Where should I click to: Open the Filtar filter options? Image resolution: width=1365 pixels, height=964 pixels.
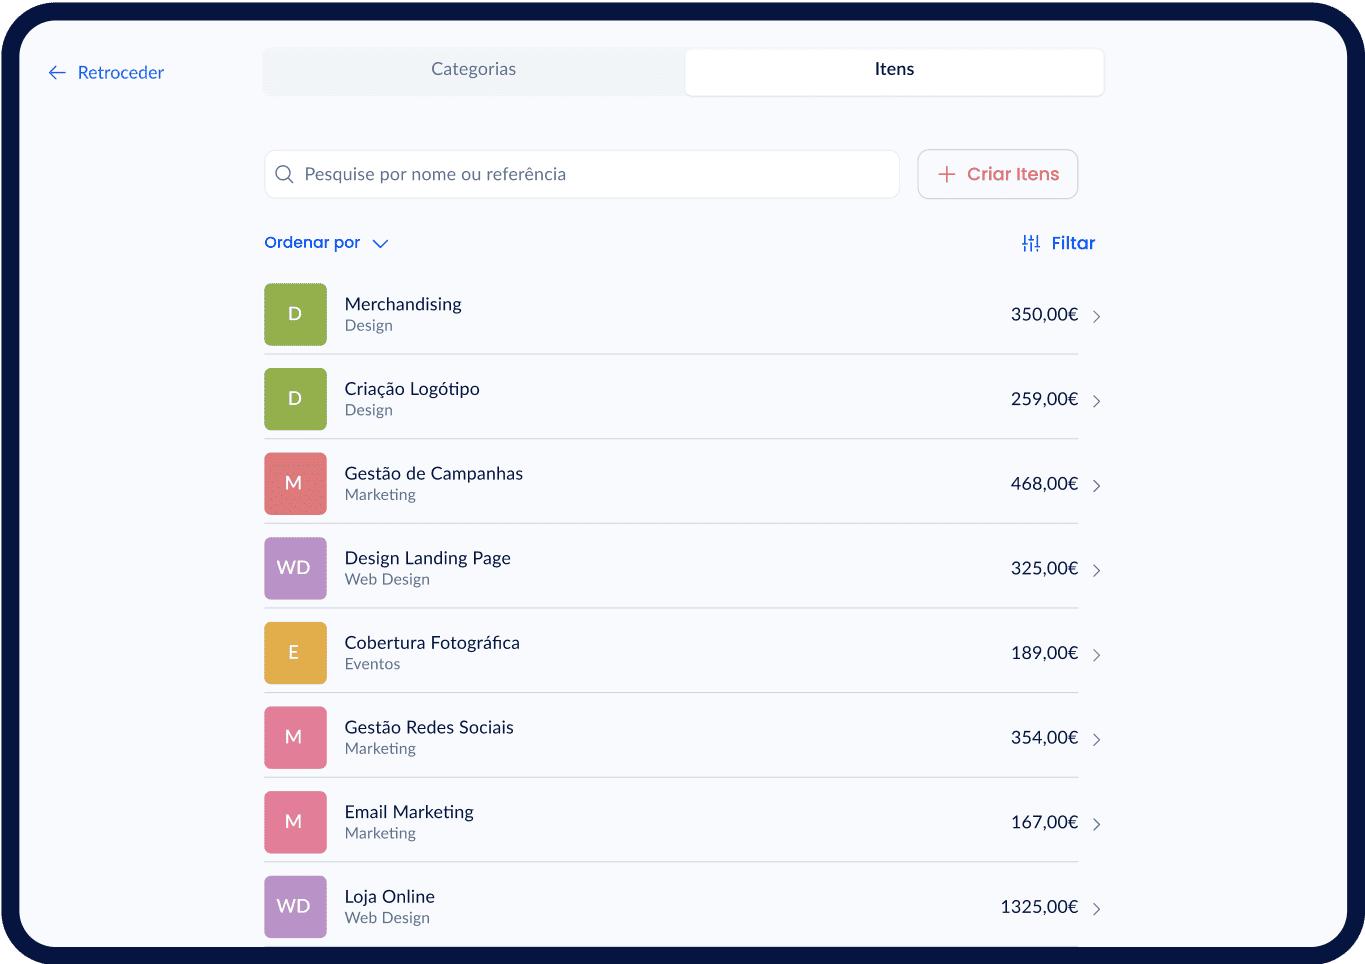[1072, 243]
